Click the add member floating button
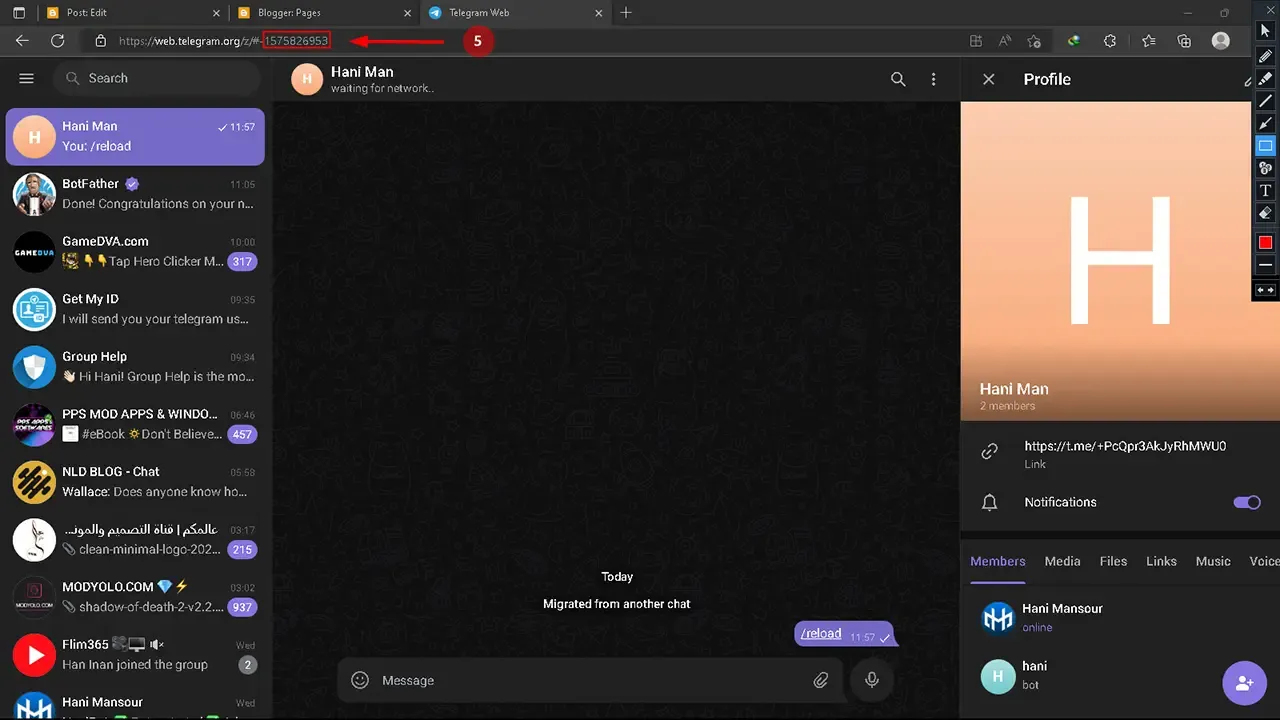This screenshot has height=720, width=1280. (x=1244, y=683)
